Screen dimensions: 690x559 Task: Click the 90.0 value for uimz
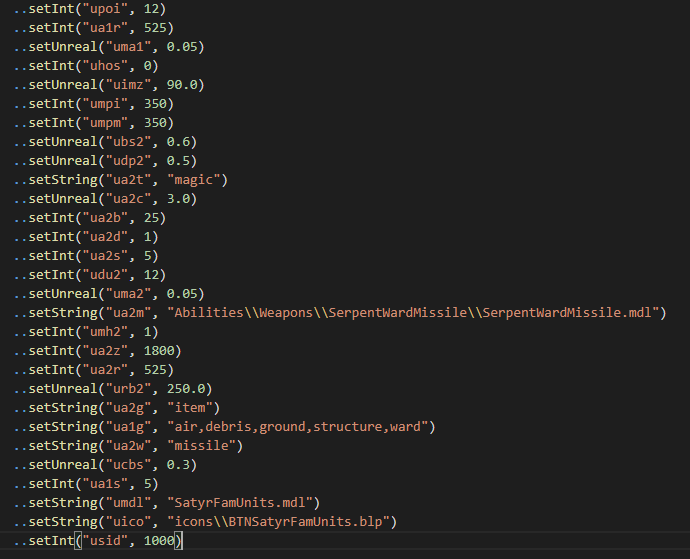click(182, 85)
